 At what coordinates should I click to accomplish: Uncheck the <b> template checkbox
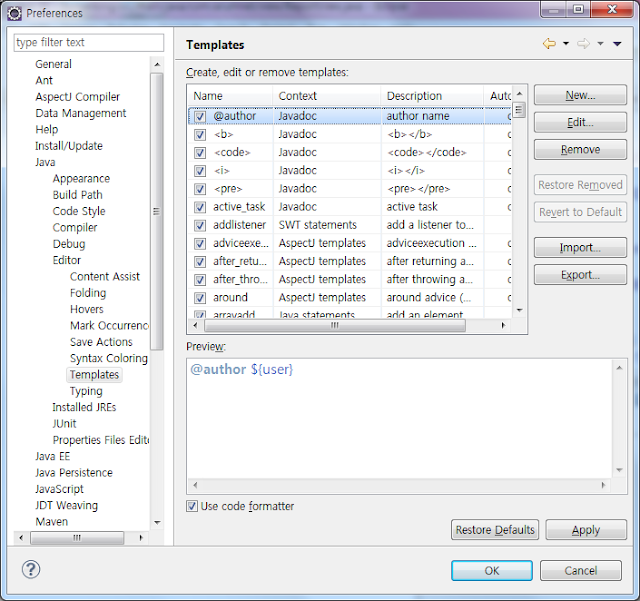[x=200, y=134]
